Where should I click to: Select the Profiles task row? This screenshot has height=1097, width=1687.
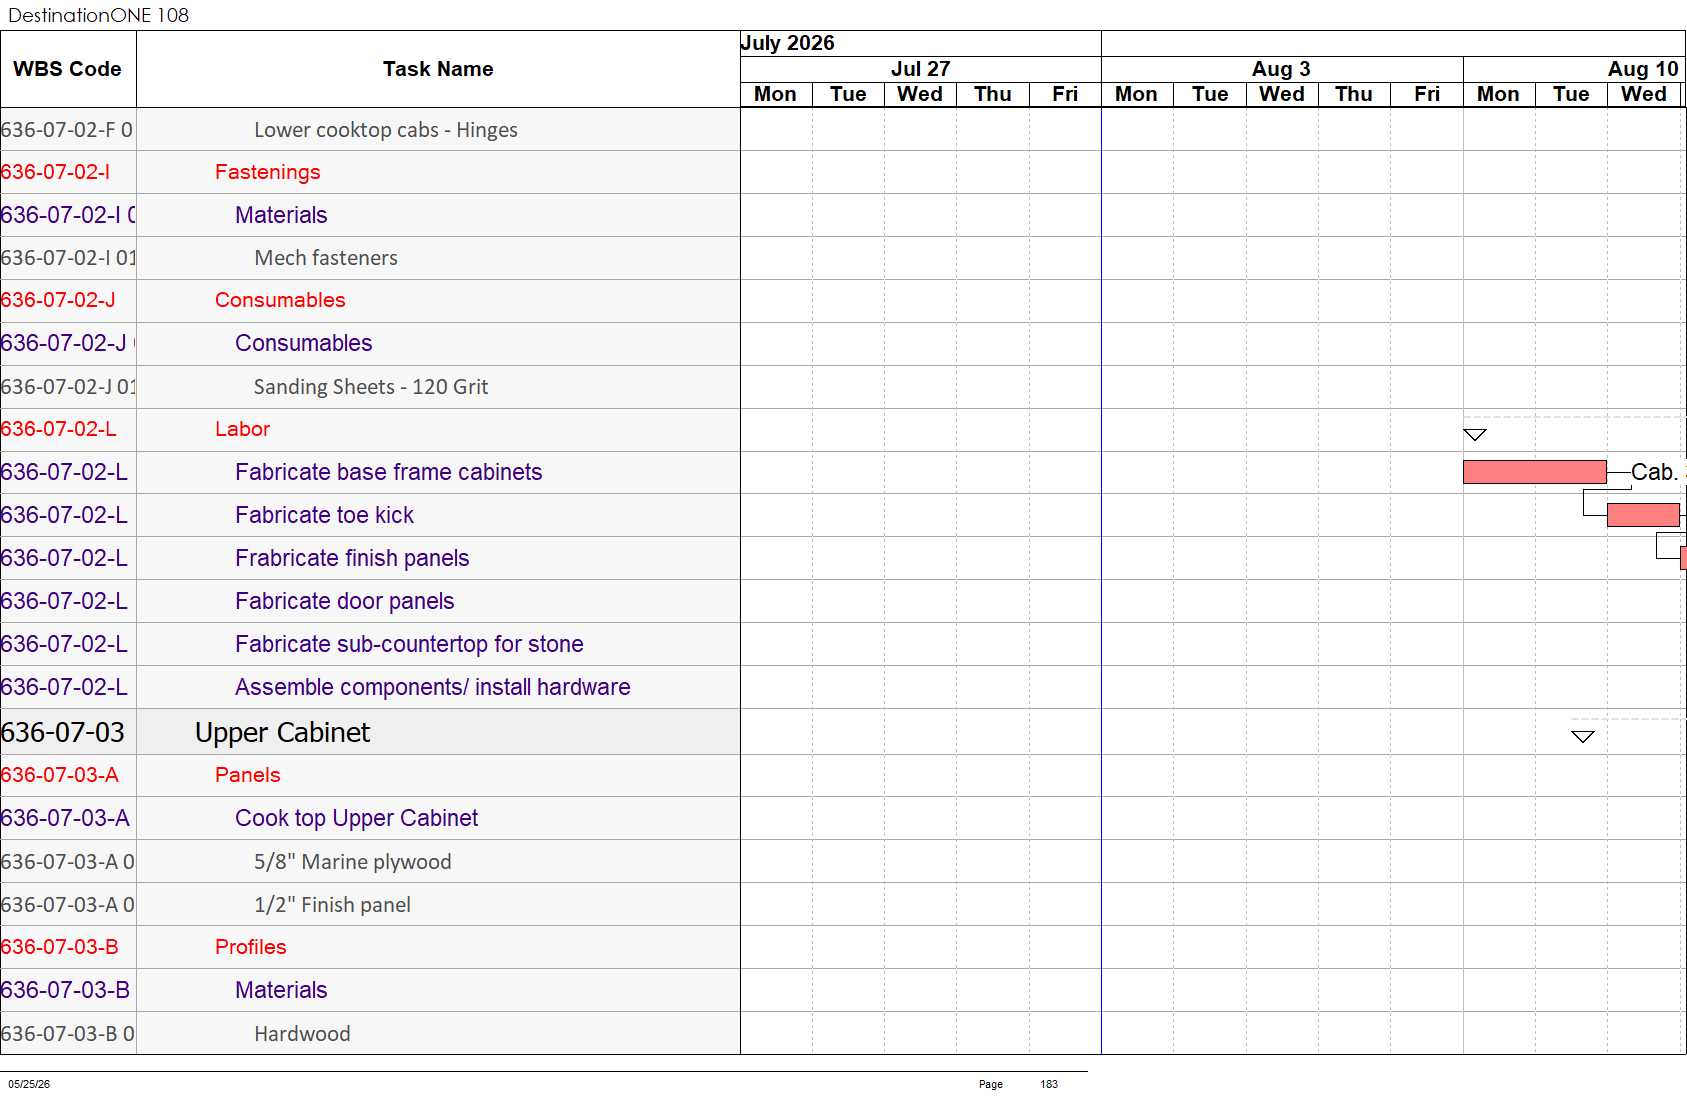pos(370,947)
